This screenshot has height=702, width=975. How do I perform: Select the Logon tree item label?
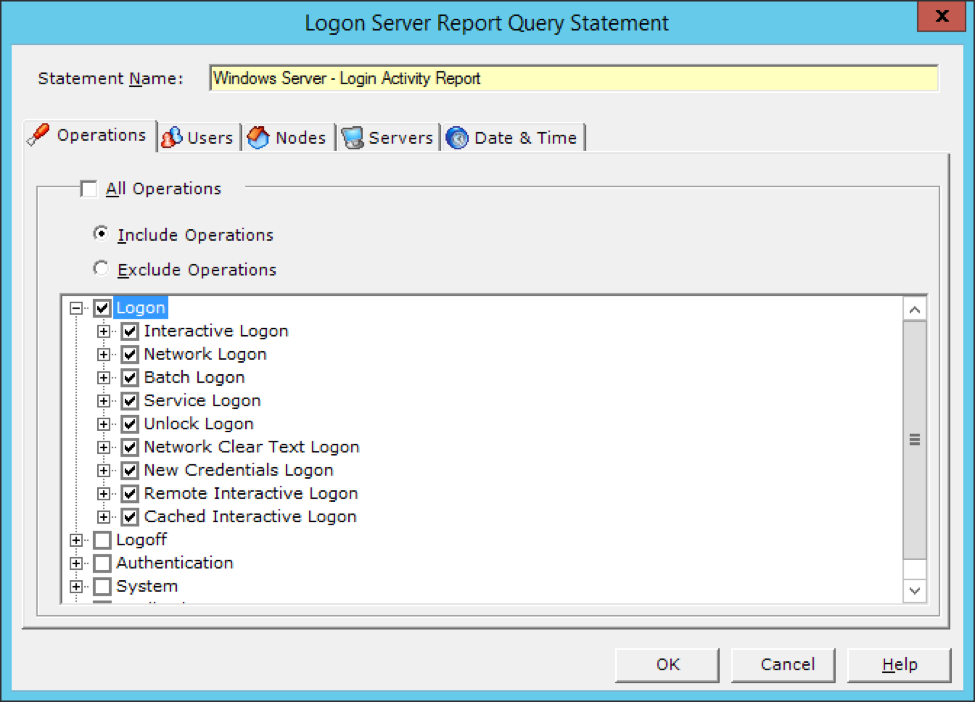pos(141,308)
